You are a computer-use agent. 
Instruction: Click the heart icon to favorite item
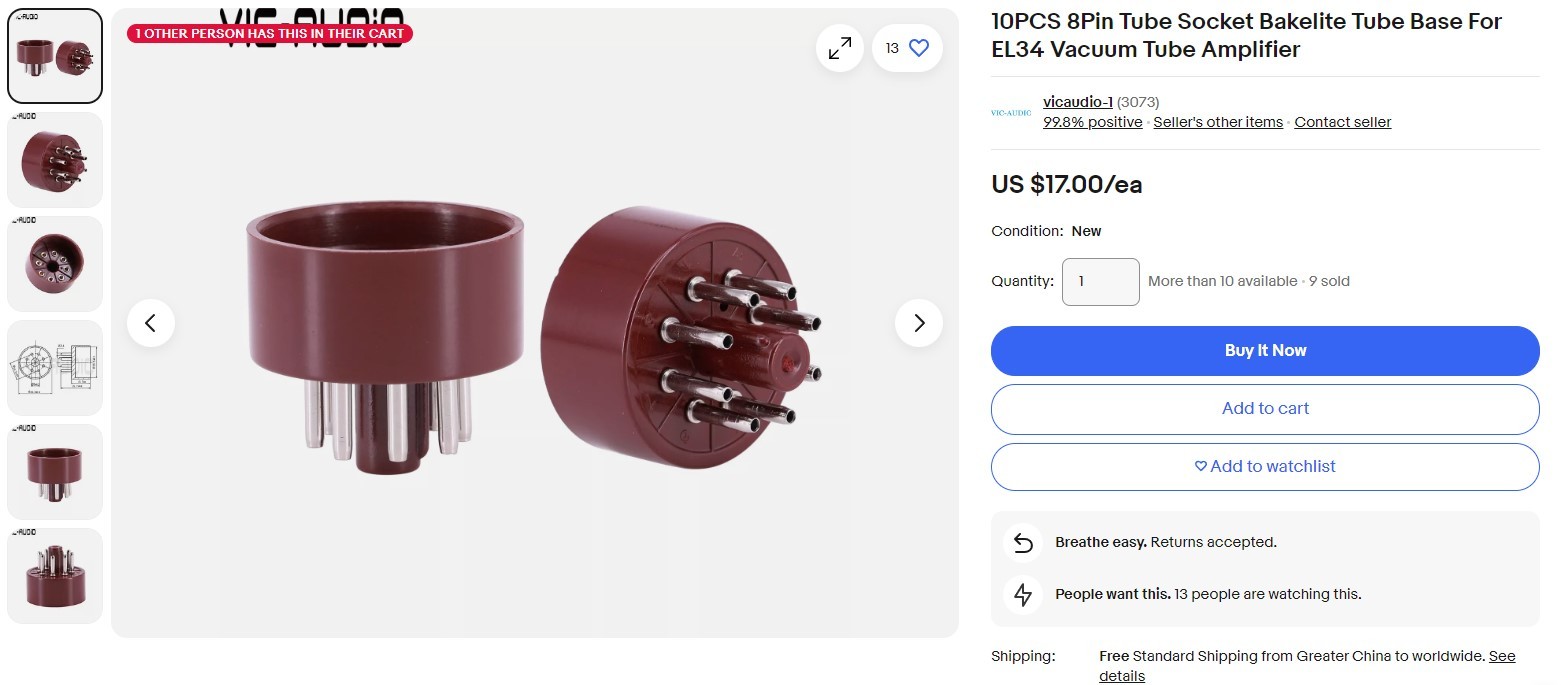[919, 48]
